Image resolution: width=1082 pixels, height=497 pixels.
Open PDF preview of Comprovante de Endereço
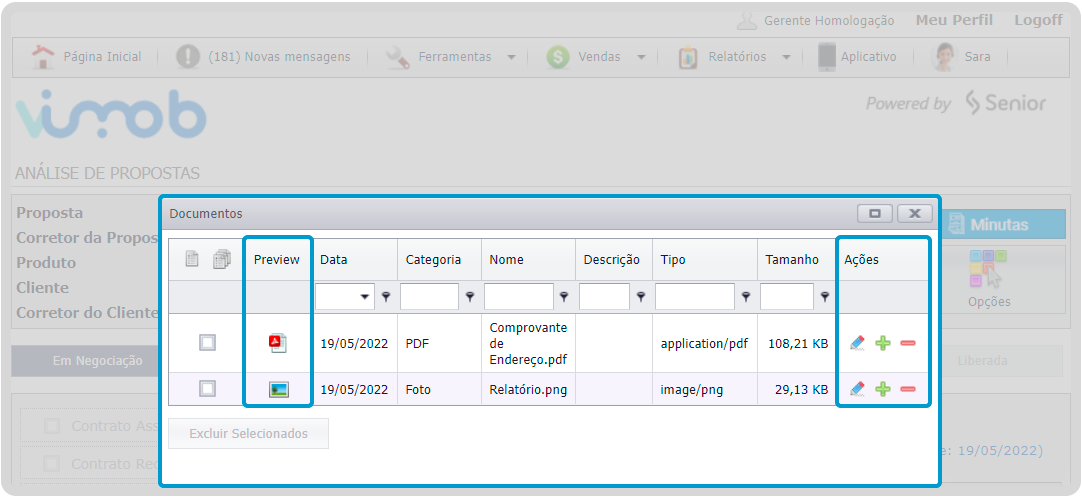[x=277, y=343]
